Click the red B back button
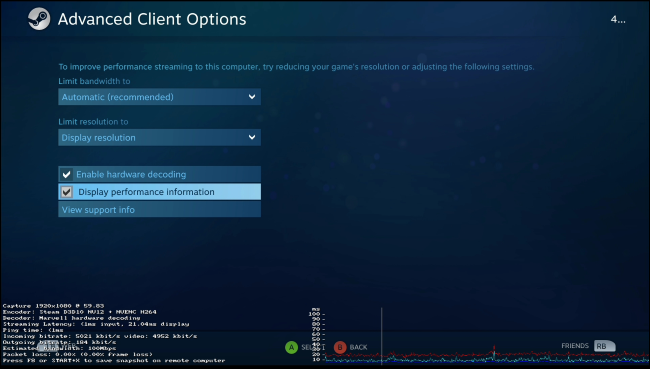Image resolution: width=650 pixels, height=369 pixels. [x=340, y=347]
